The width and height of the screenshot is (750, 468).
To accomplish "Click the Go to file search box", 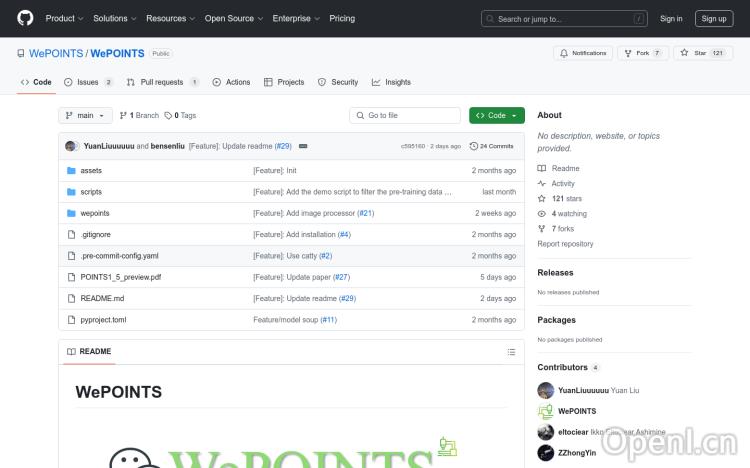I will pyautogui.click(x=405, y=115).
